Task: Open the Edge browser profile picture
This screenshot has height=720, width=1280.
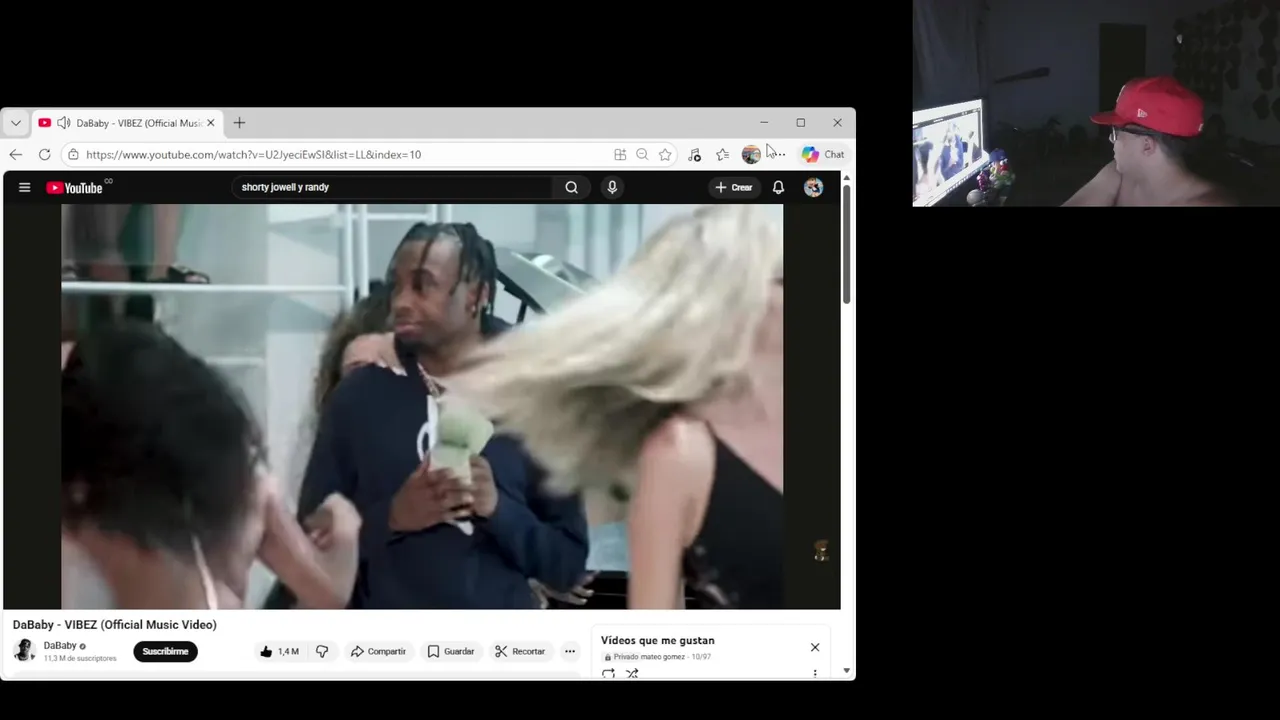Action: click(751, 154)
